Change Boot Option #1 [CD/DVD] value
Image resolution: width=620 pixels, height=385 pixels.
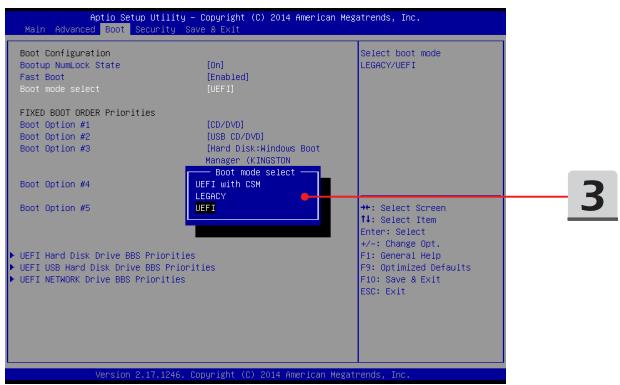click(225, 125)
